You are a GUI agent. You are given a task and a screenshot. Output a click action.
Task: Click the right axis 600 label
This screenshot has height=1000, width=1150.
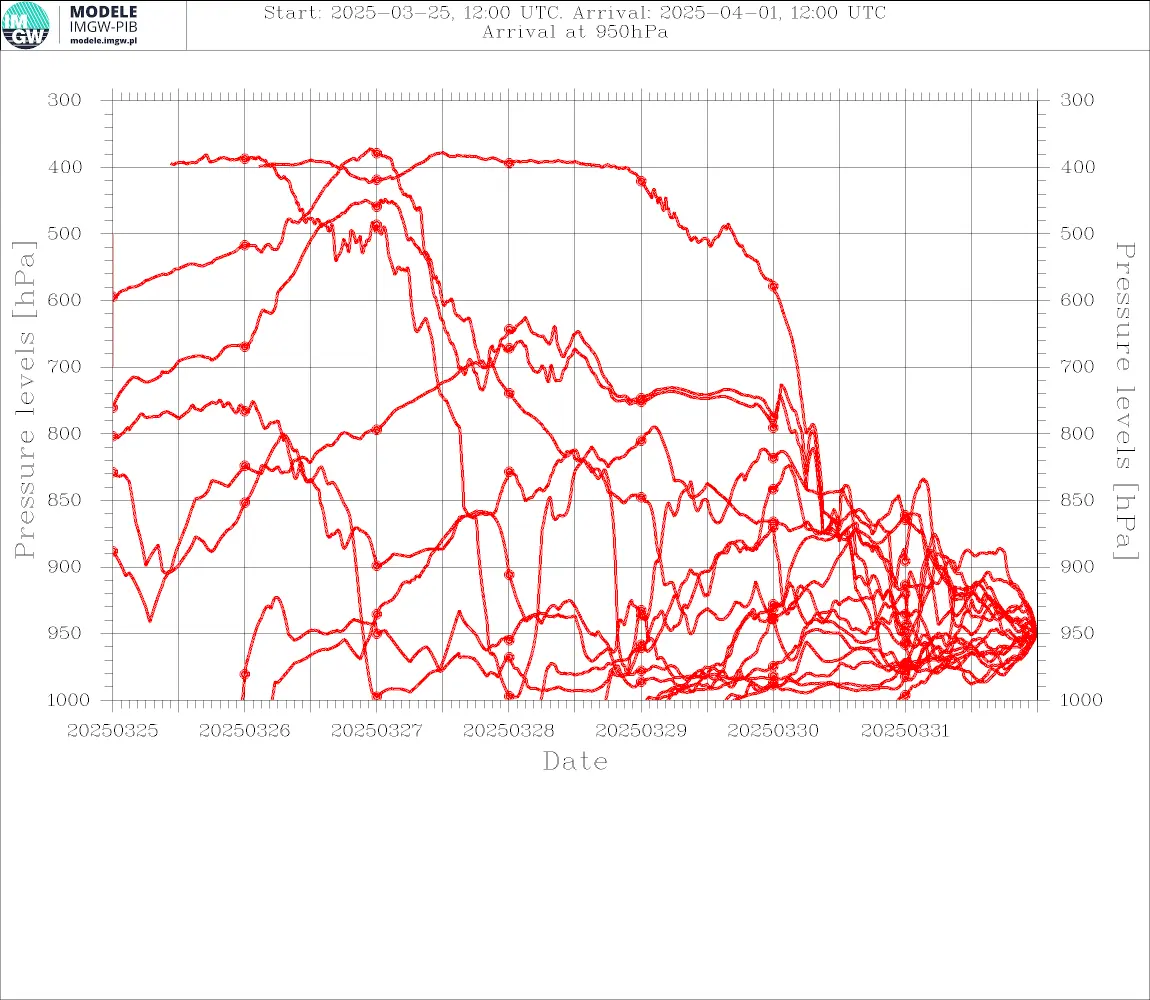pos(1077,300)
